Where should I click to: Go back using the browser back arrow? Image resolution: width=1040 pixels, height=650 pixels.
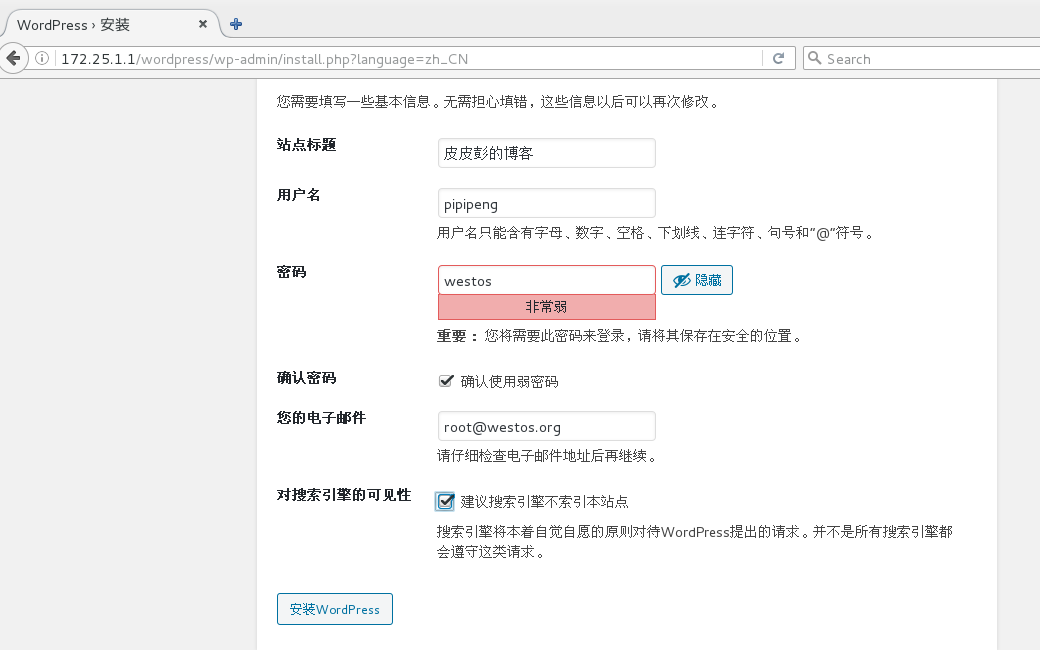(x=14, y=58)
